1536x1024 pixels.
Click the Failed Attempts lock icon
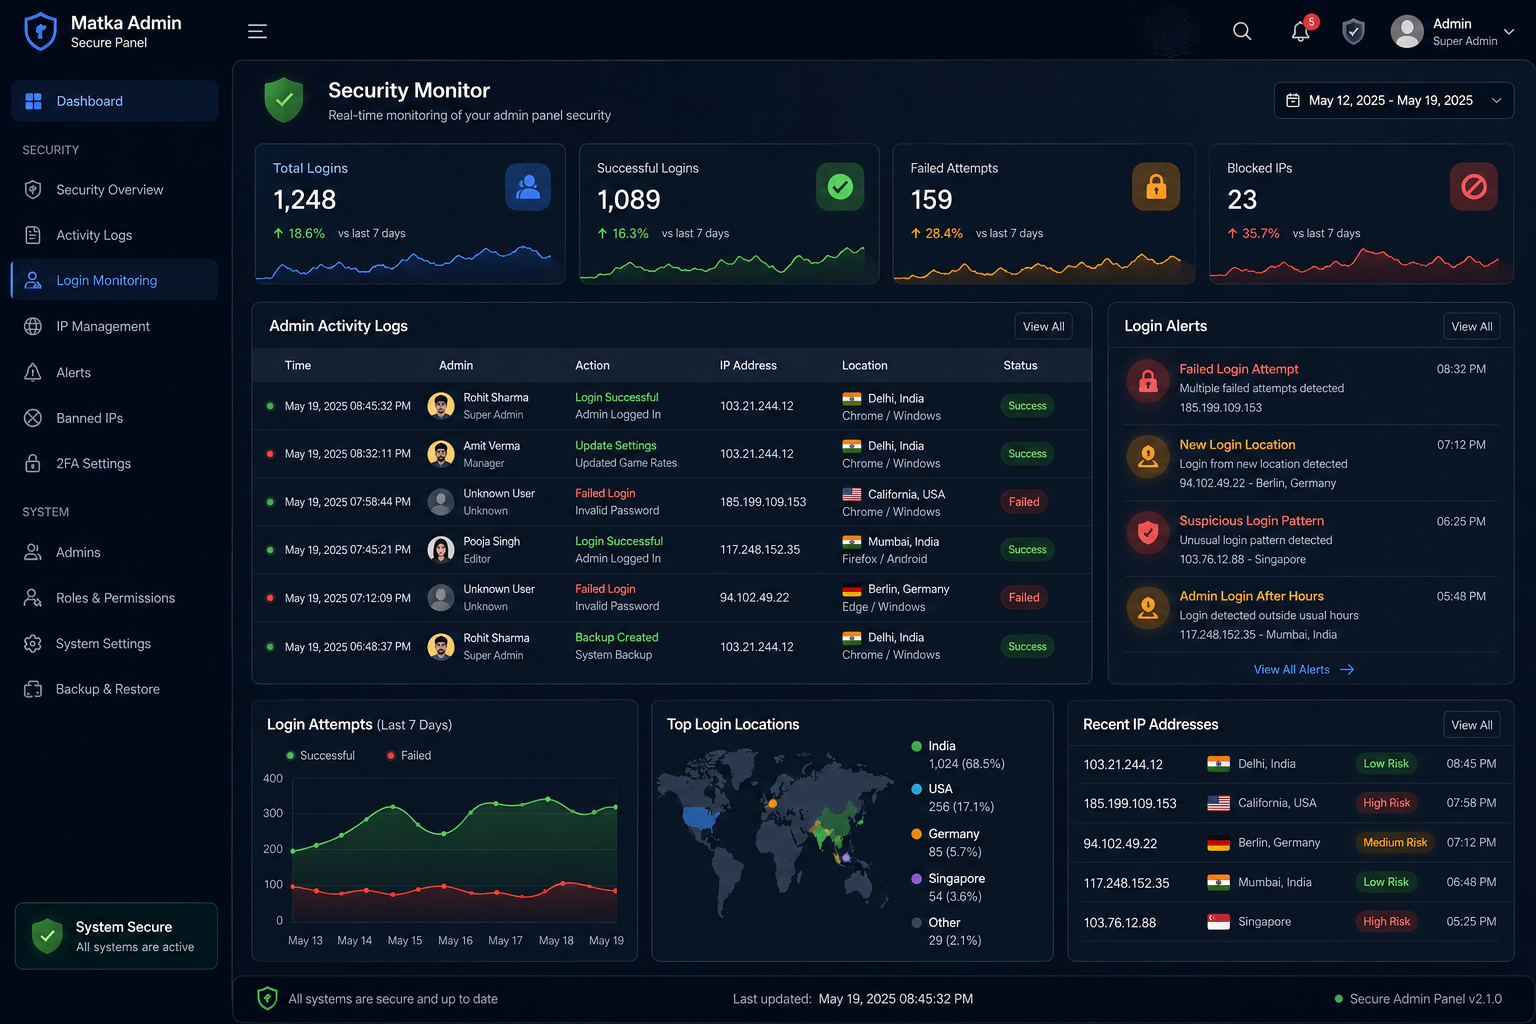[1156, 186]
